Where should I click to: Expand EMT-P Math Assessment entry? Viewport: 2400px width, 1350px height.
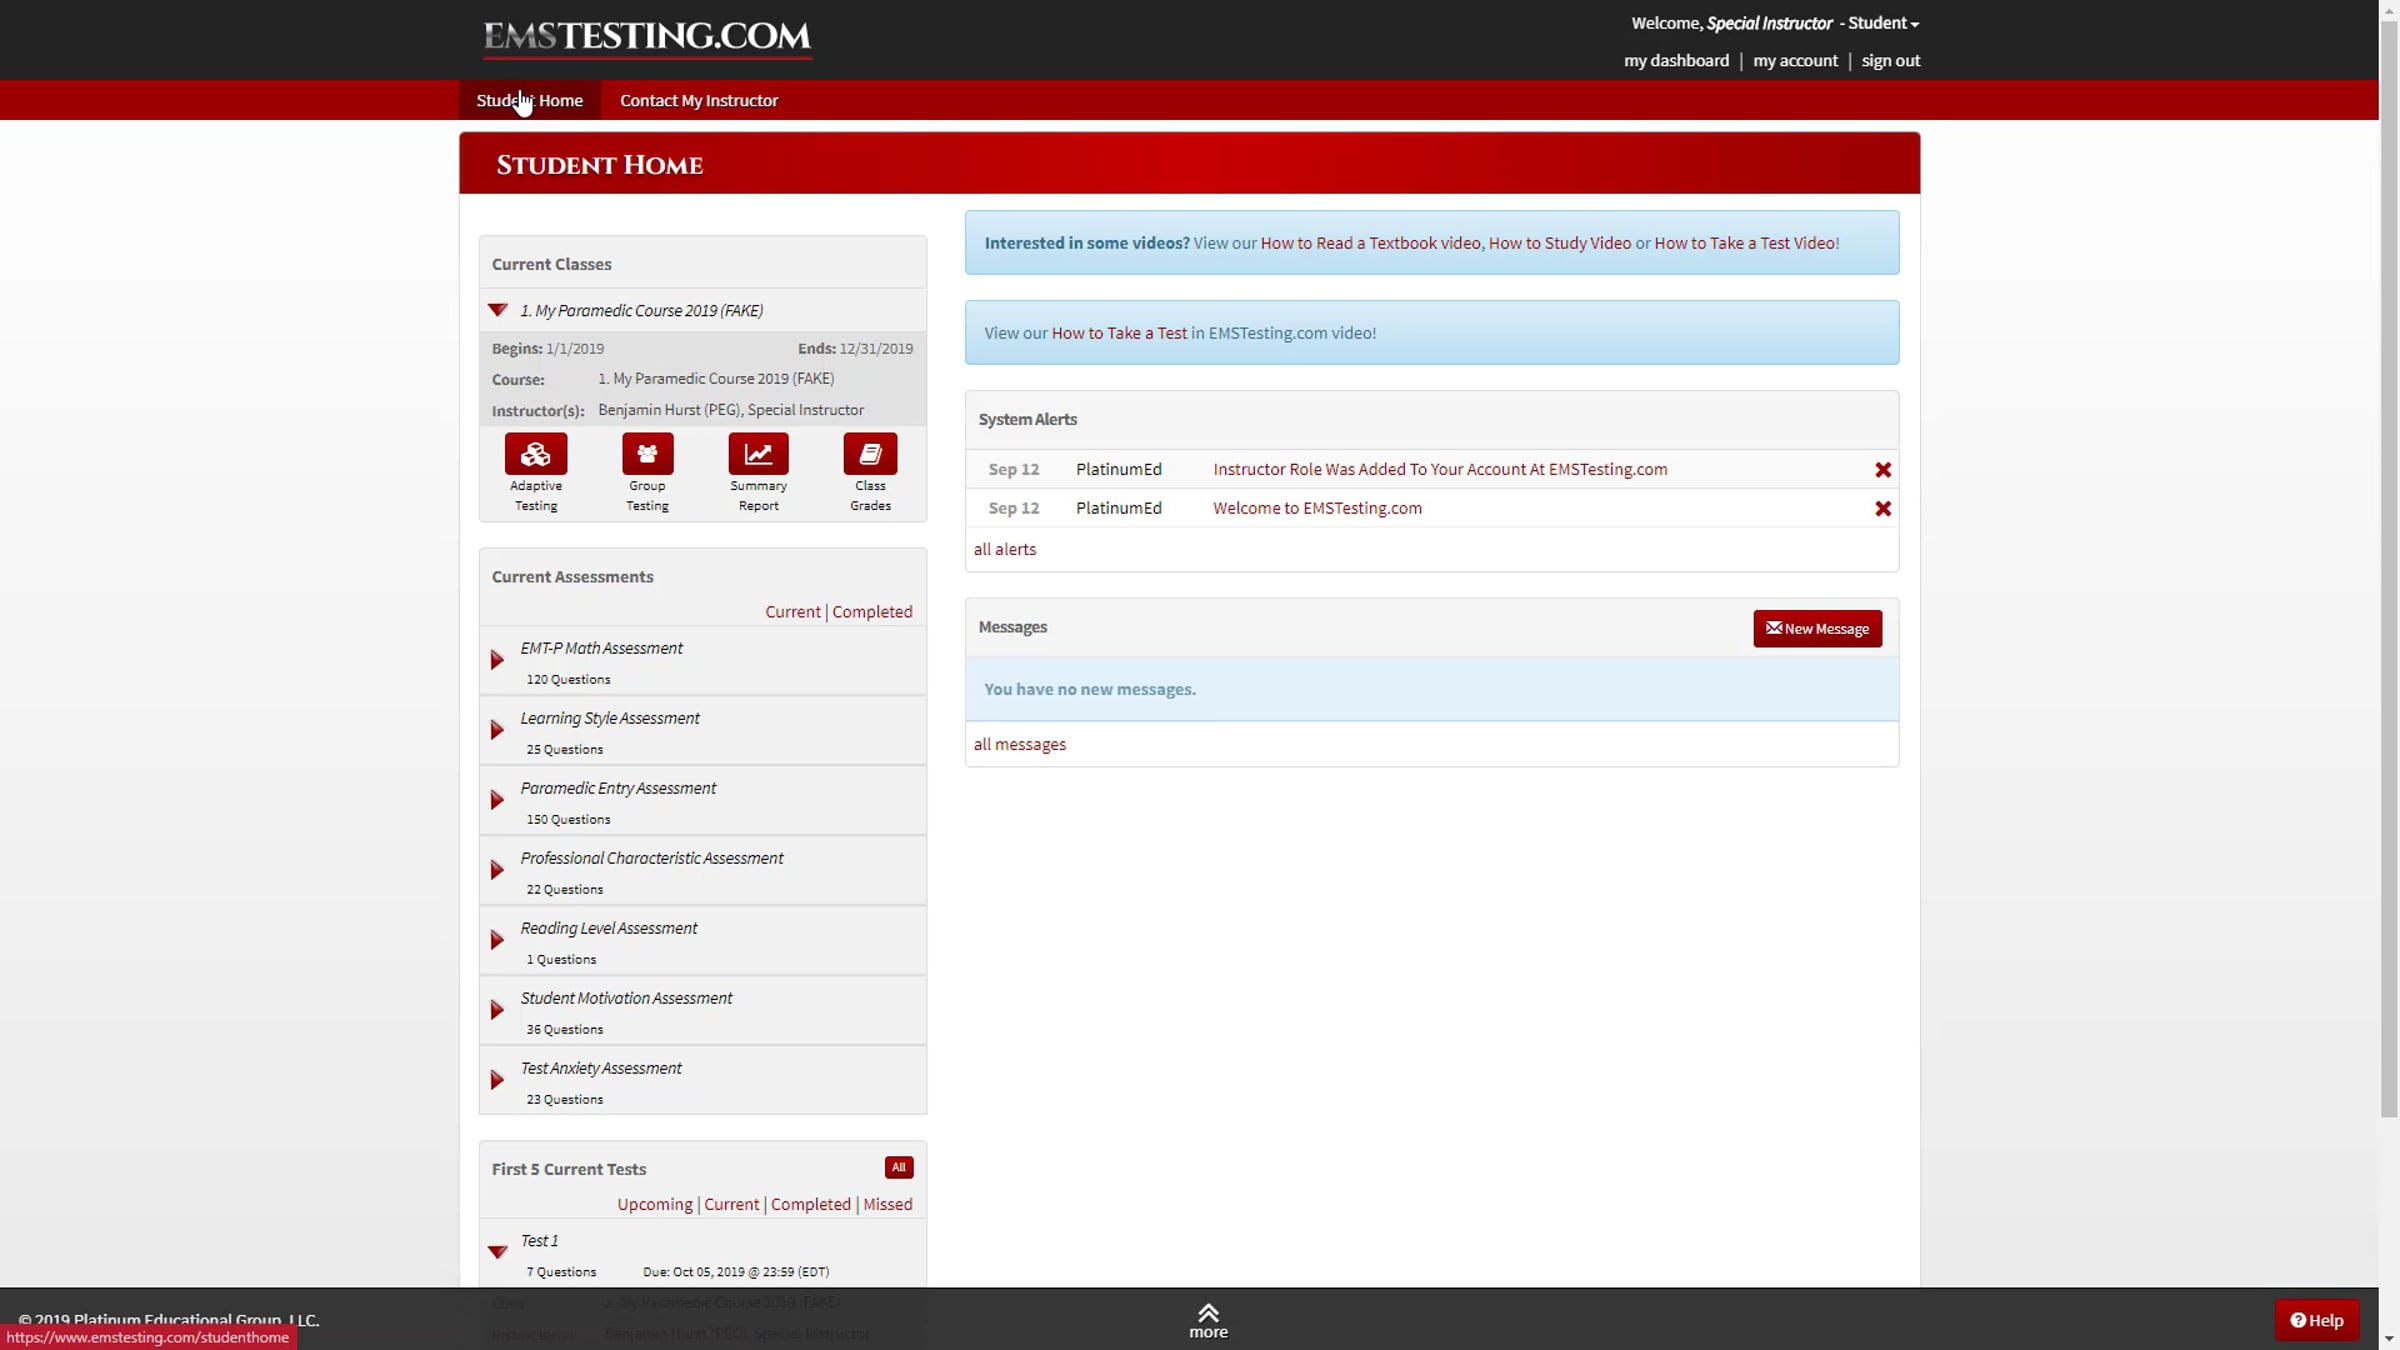pos(497,660)
